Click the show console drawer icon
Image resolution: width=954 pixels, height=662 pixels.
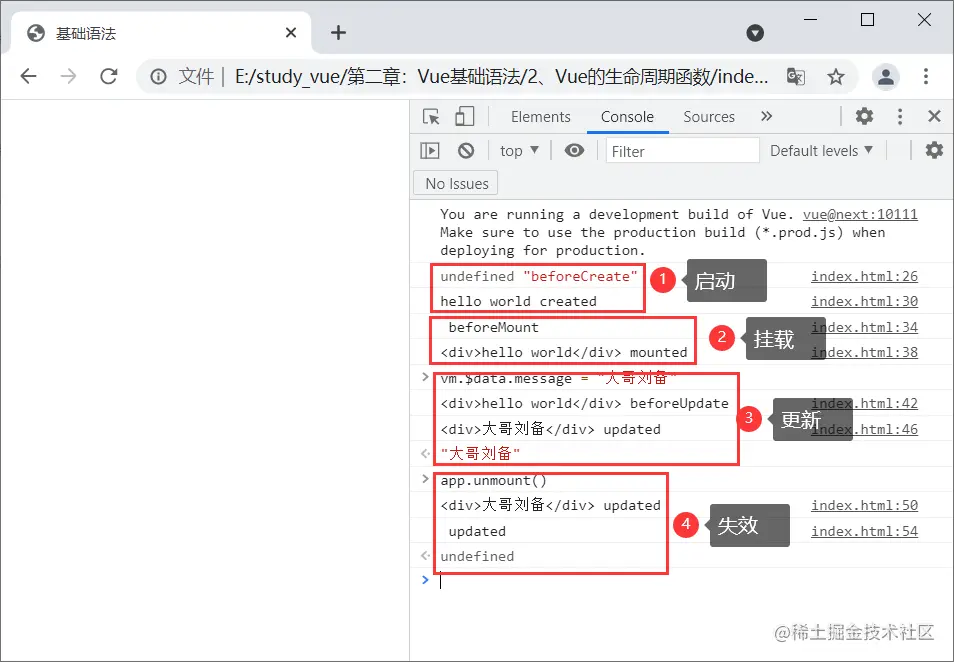tap(429, 150)
